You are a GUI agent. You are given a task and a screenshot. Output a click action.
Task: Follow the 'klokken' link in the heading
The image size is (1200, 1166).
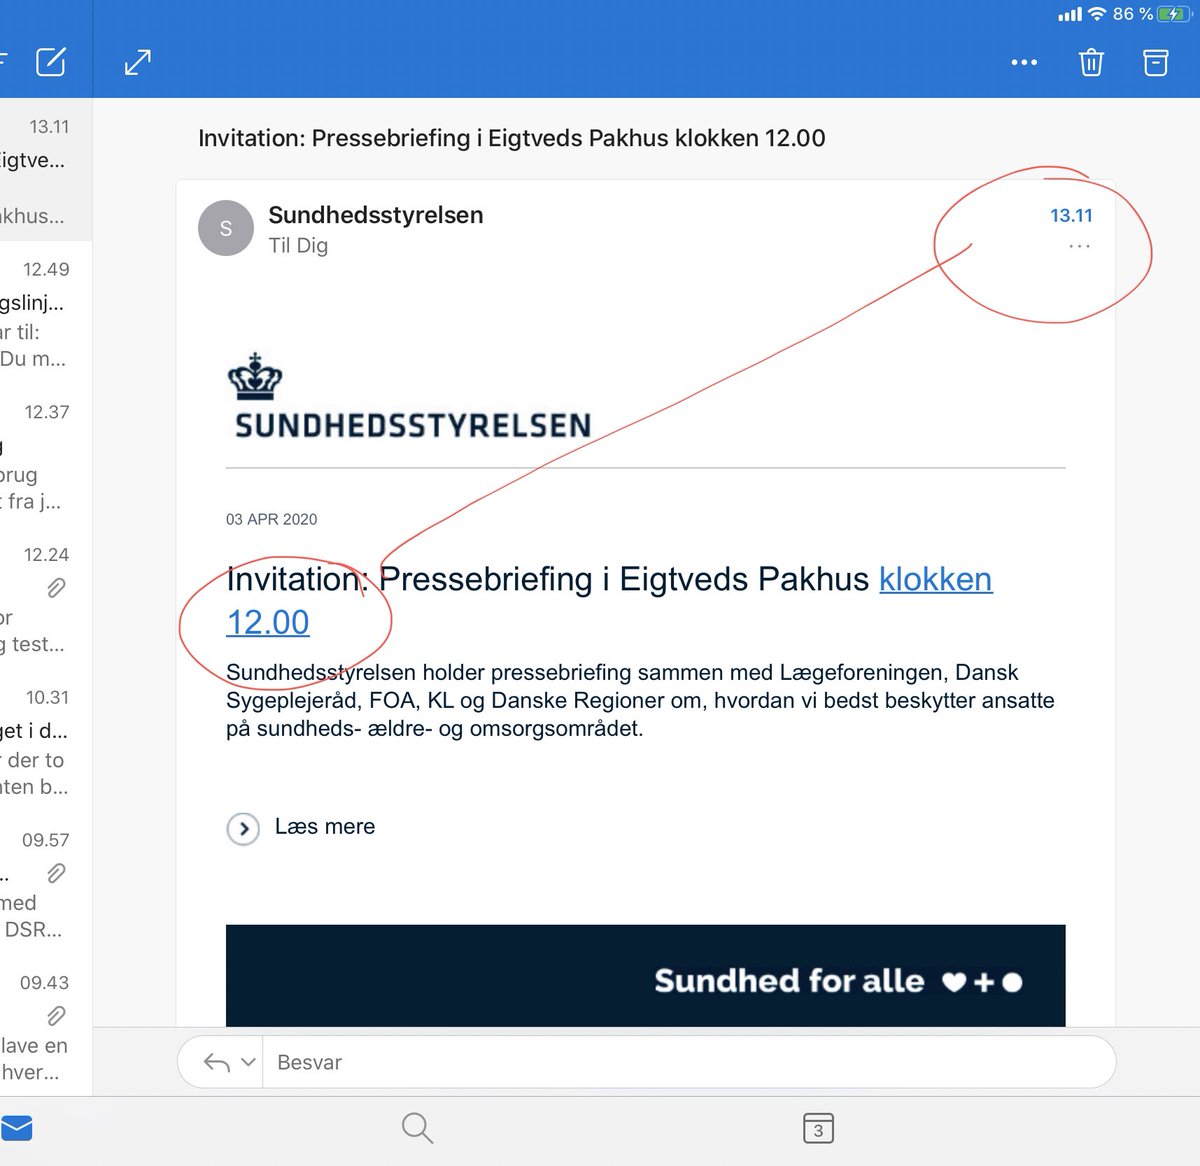tap(936, 579)
